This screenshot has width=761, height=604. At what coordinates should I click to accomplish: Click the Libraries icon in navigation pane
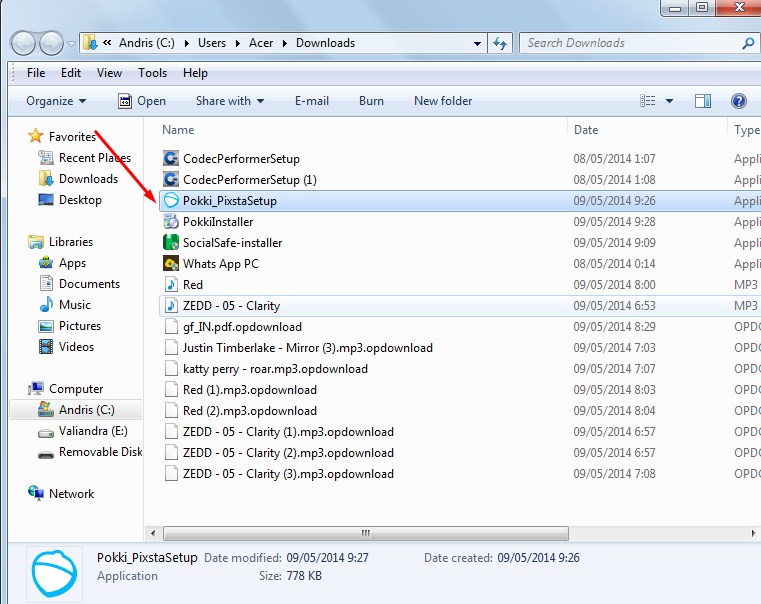tap(35, 242)
